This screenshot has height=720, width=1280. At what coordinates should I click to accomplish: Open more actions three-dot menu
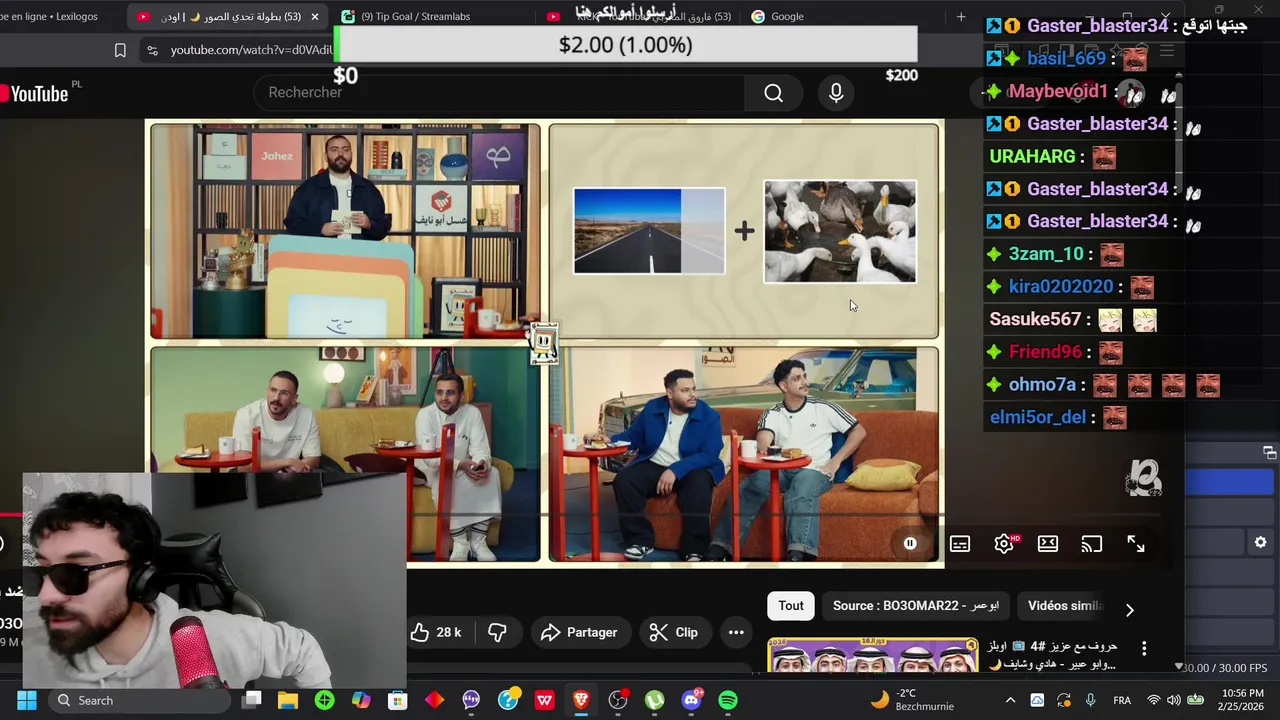[x=736, y=632]
